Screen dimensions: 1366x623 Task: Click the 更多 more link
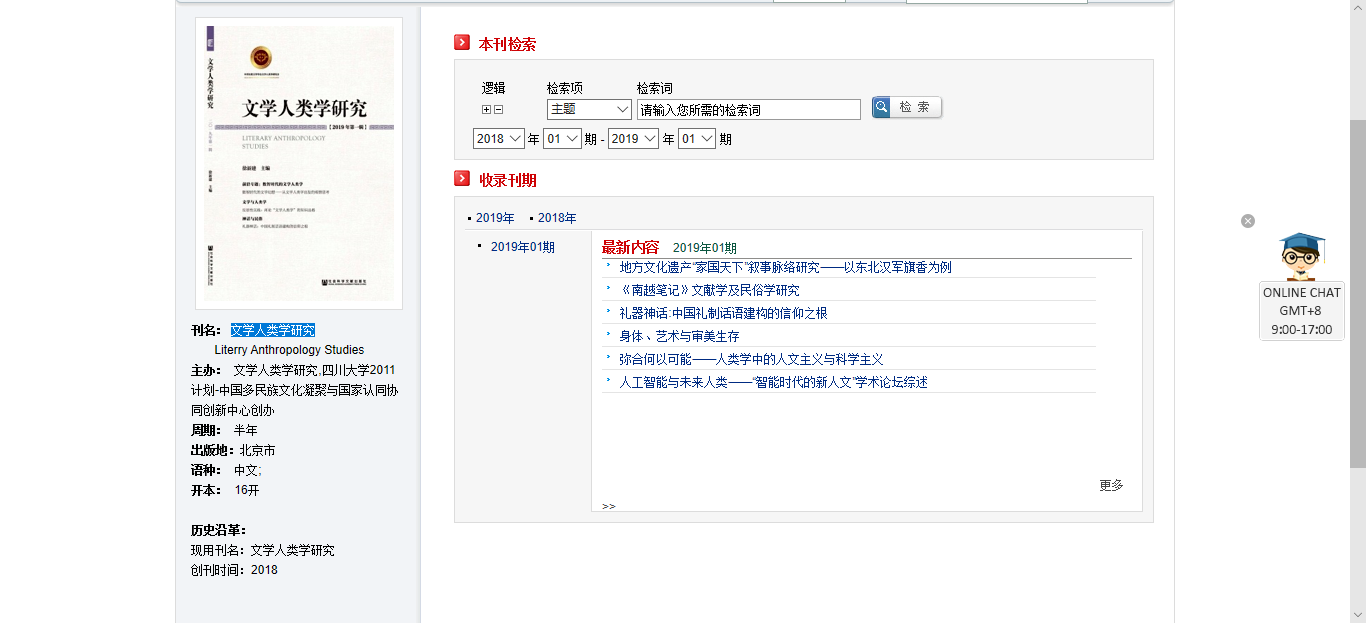click(x=1111, y=485)
